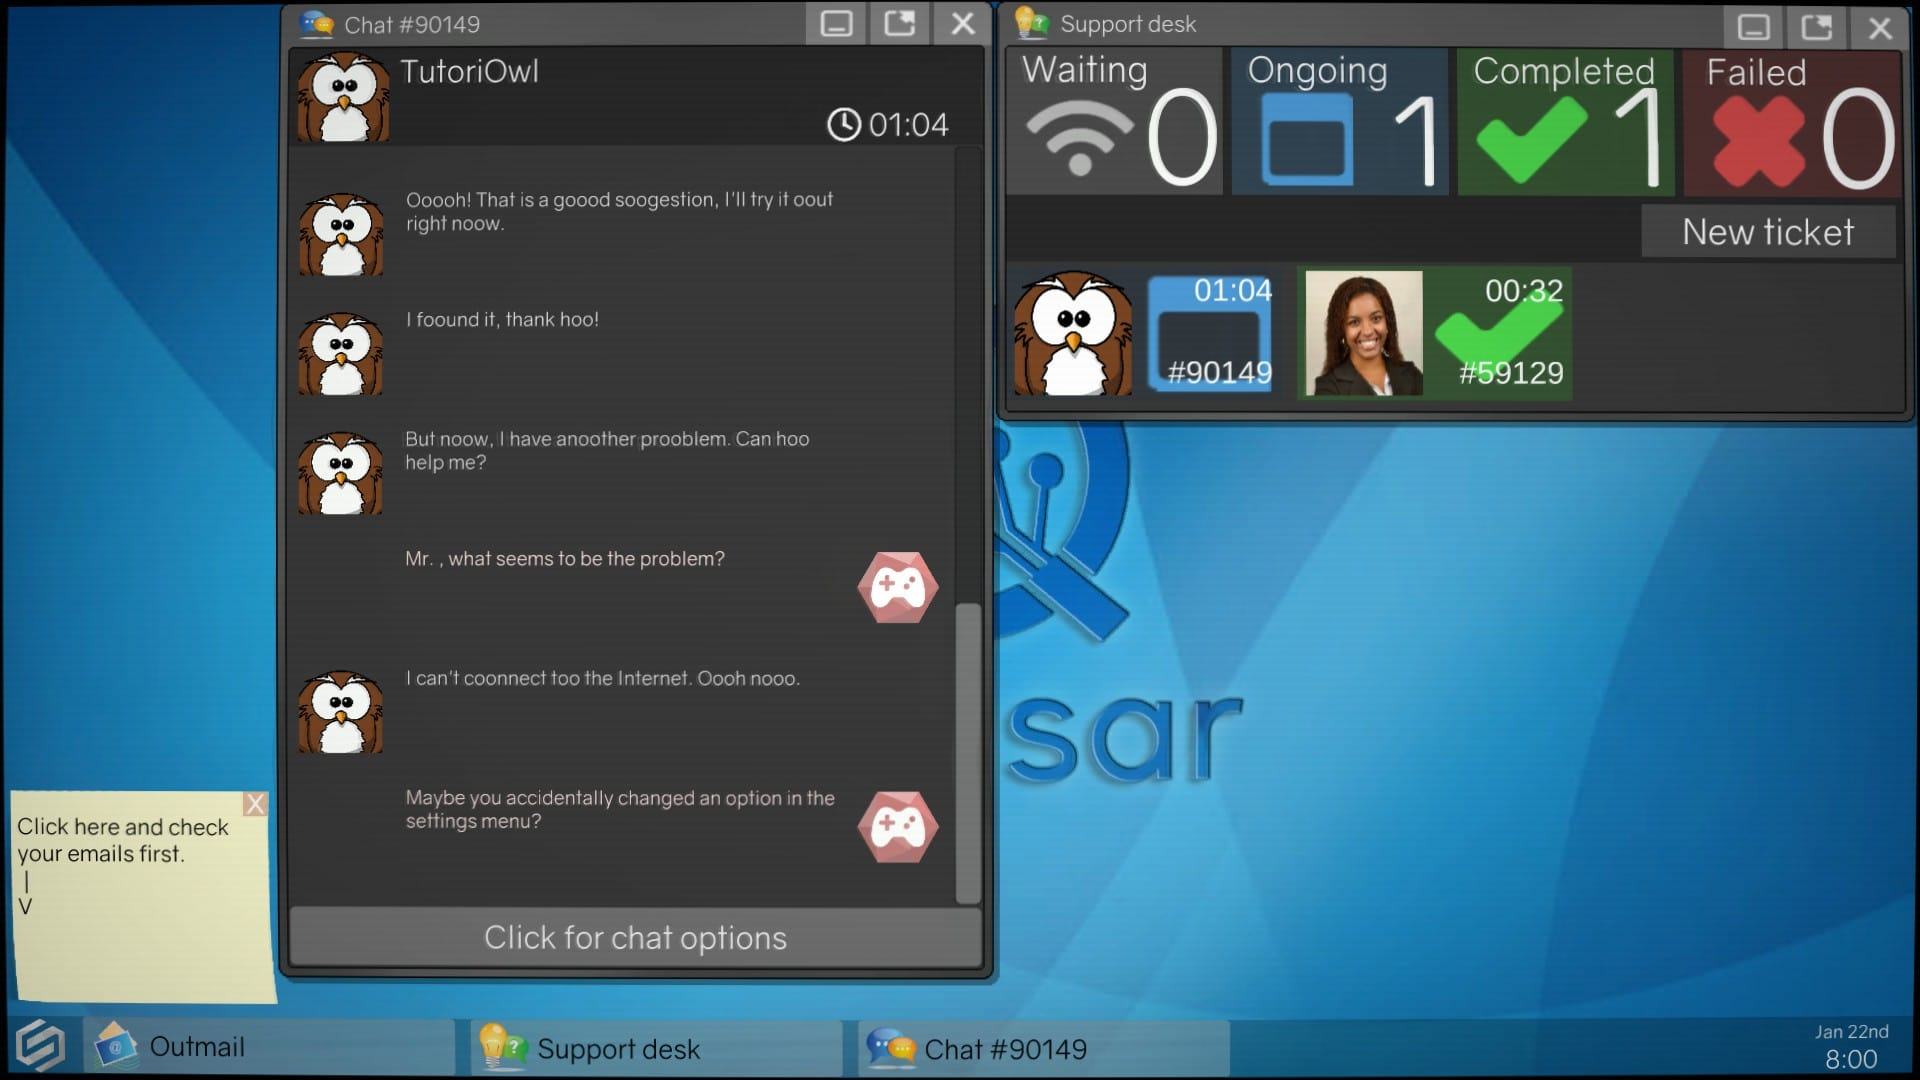Image resolution: width=1920 pixels, height=1080 pixels.
Task: Switch to Chat #90149 in taskbar
Action: click(x=1043, y=1048)
